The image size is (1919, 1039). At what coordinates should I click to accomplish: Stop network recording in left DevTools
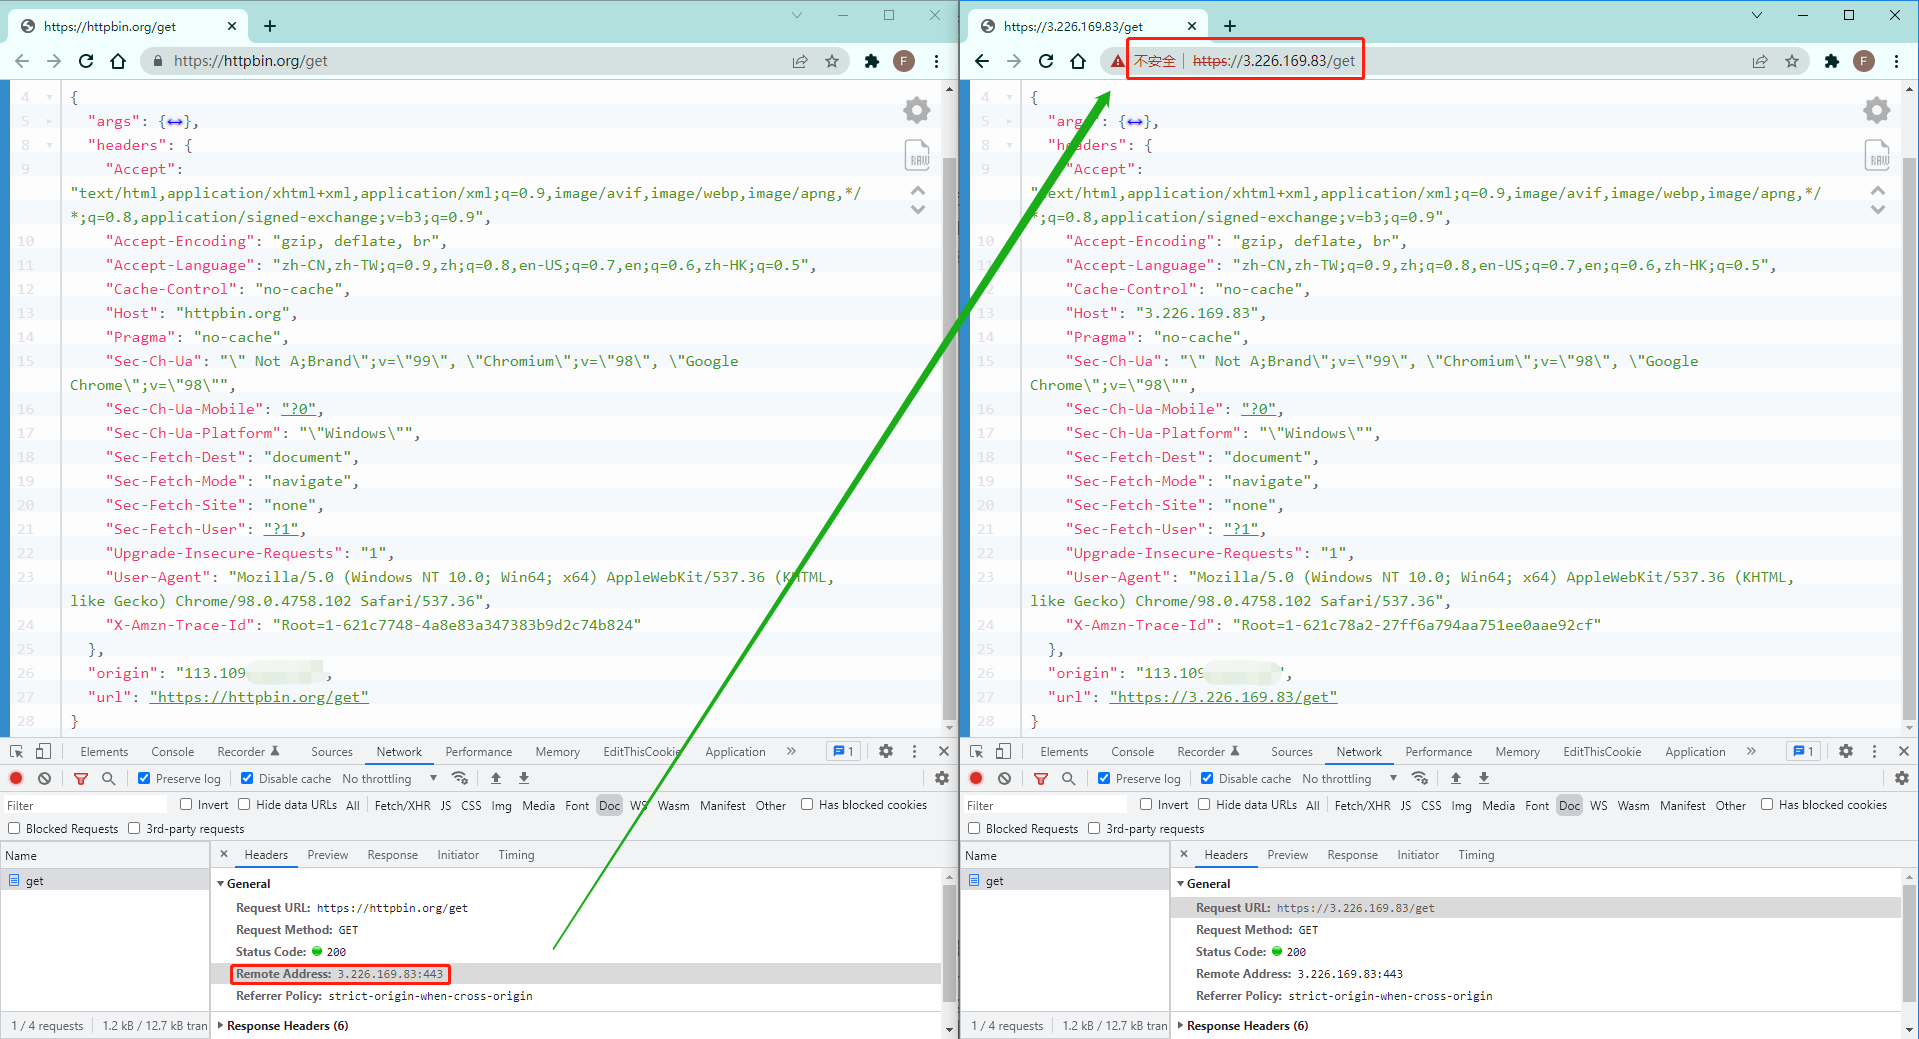pos(16,778)
